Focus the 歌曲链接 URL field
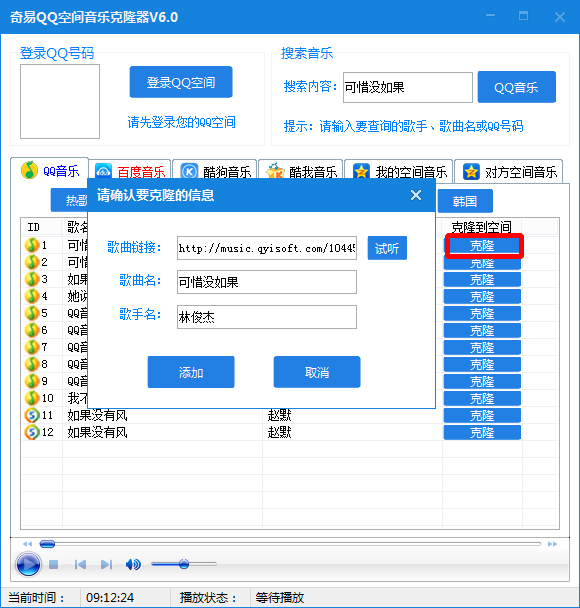This screenshot has width=580, height=608. tap(267, 248)
